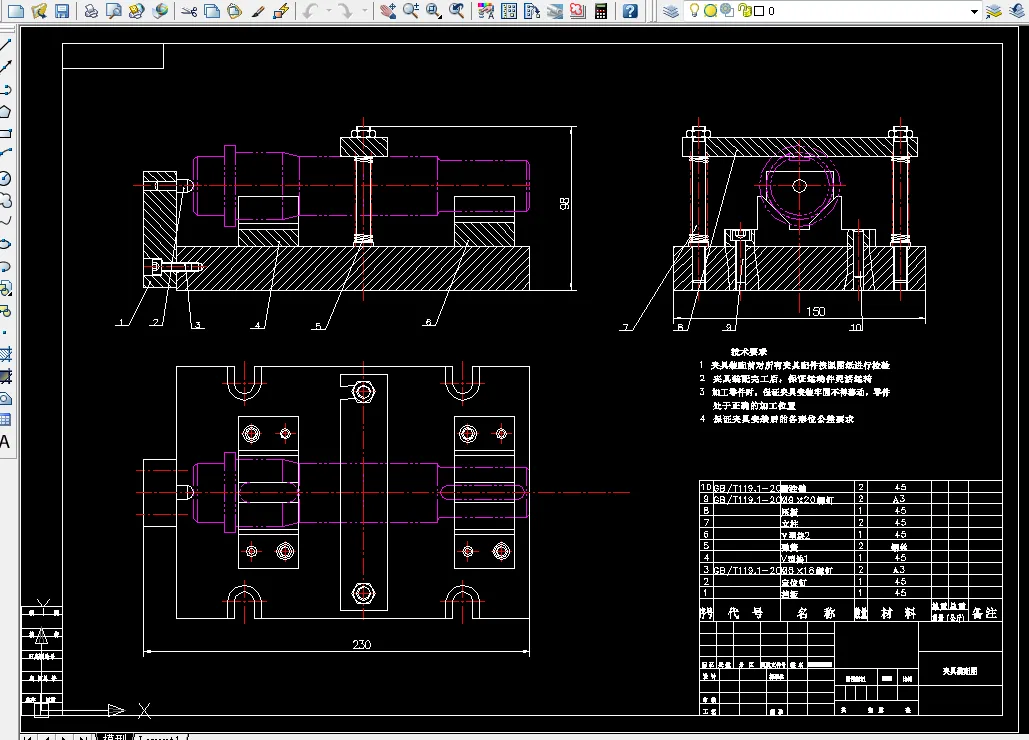Select the Ellipse Arc tool
Screen dimensions: 1029x740
point(5,266)
